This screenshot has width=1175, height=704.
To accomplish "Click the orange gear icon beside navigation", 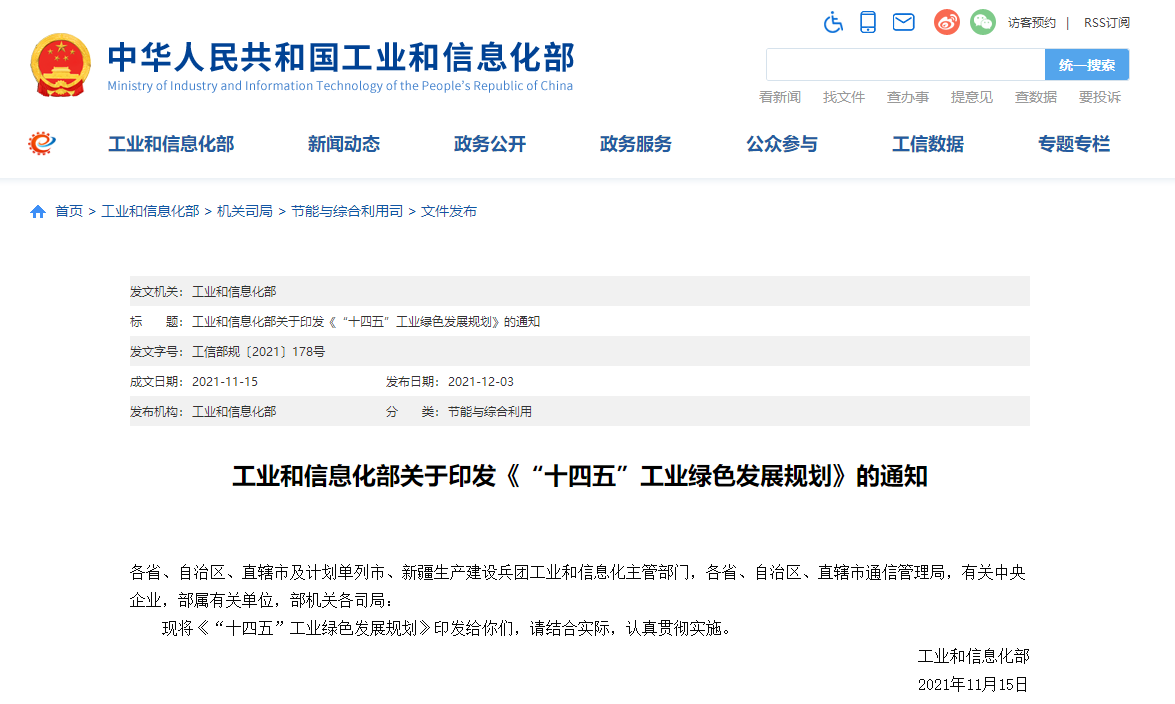I will pyautogui.click(x=42, y=144).
